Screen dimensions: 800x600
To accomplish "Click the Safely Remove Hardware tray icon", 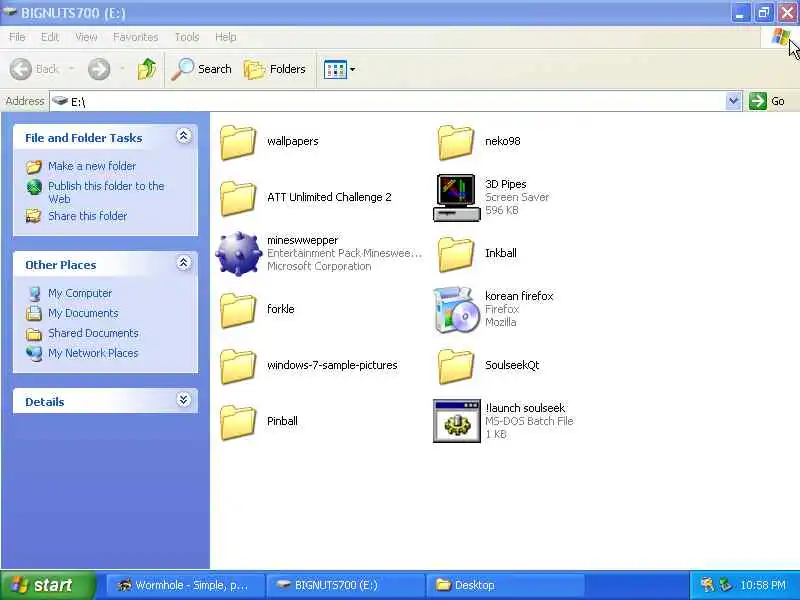I will pos(725,585).
